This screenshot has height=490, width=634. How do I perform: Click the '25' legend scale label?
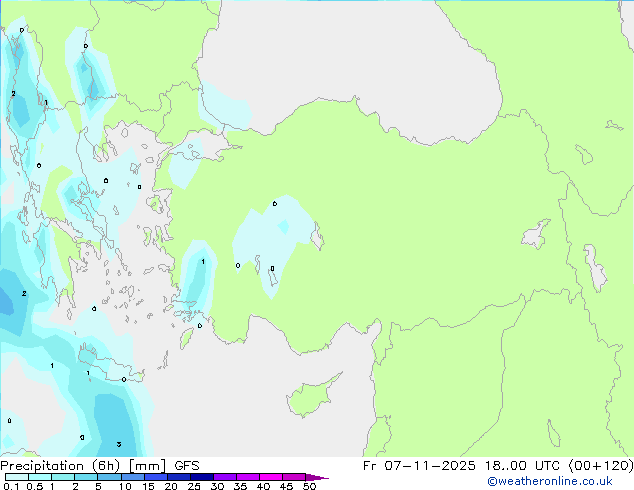coord(194,486)
